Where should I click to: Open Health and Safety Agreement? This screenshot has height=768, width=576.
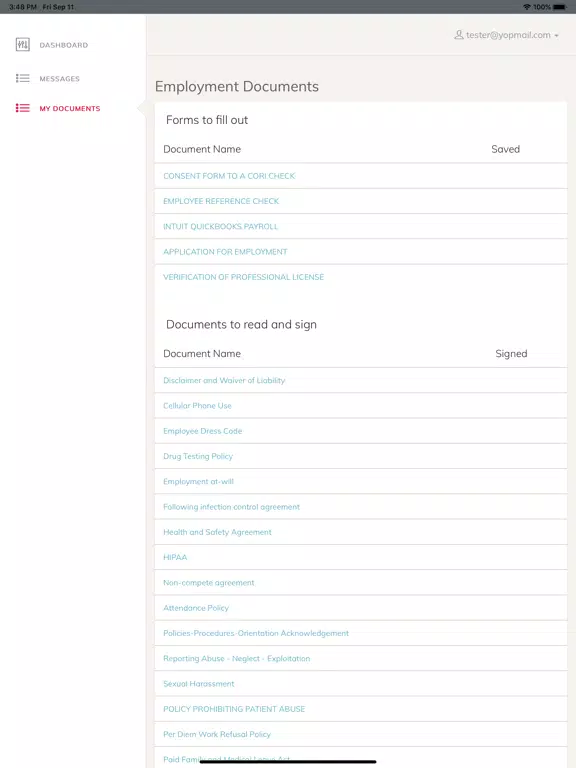217,532
